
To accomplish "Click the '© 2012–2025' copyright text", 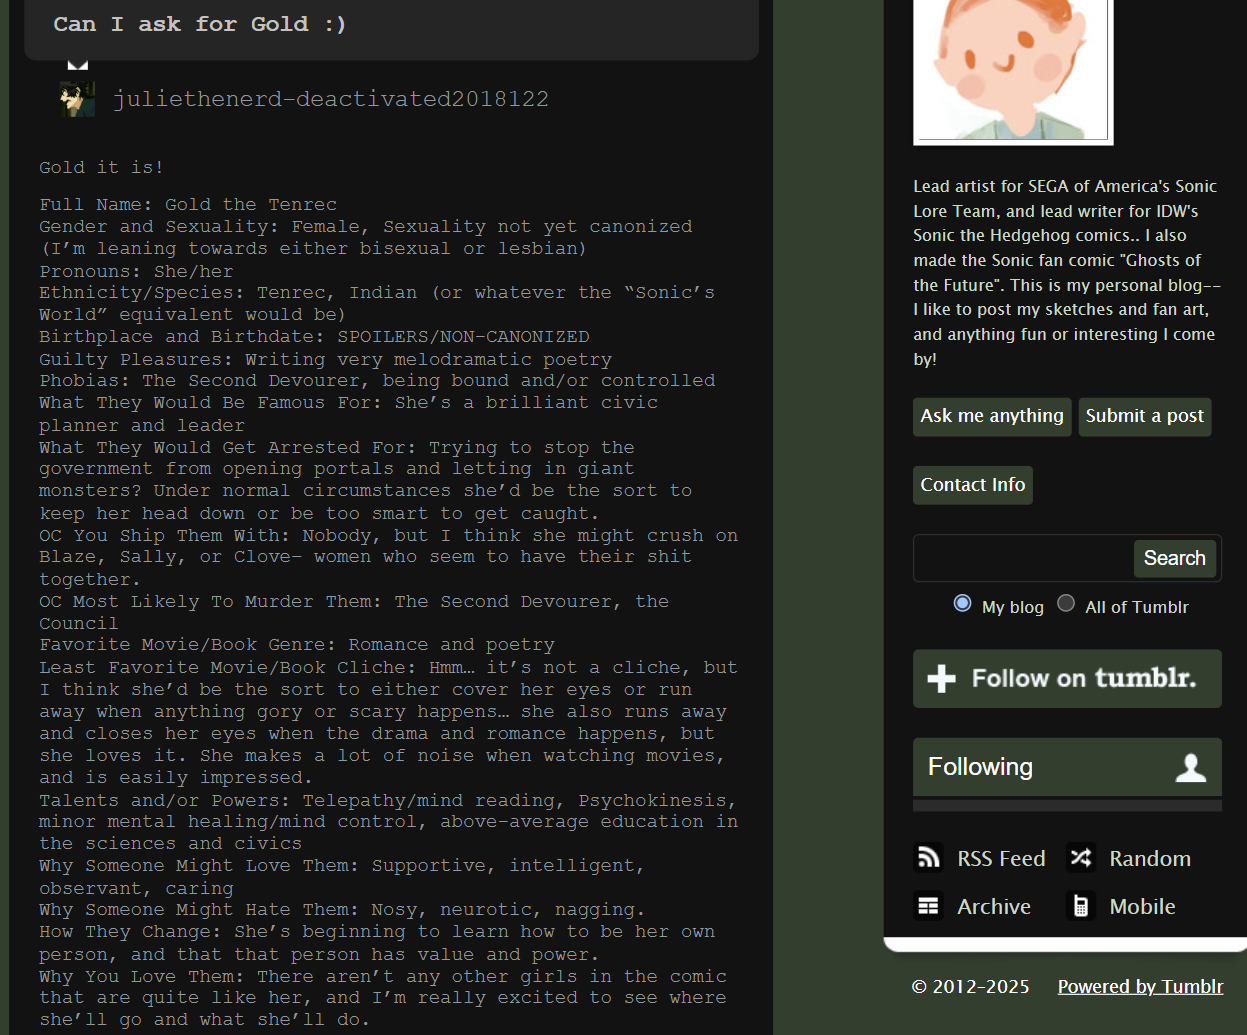I will pyautogui.click(x=970, y=987).
